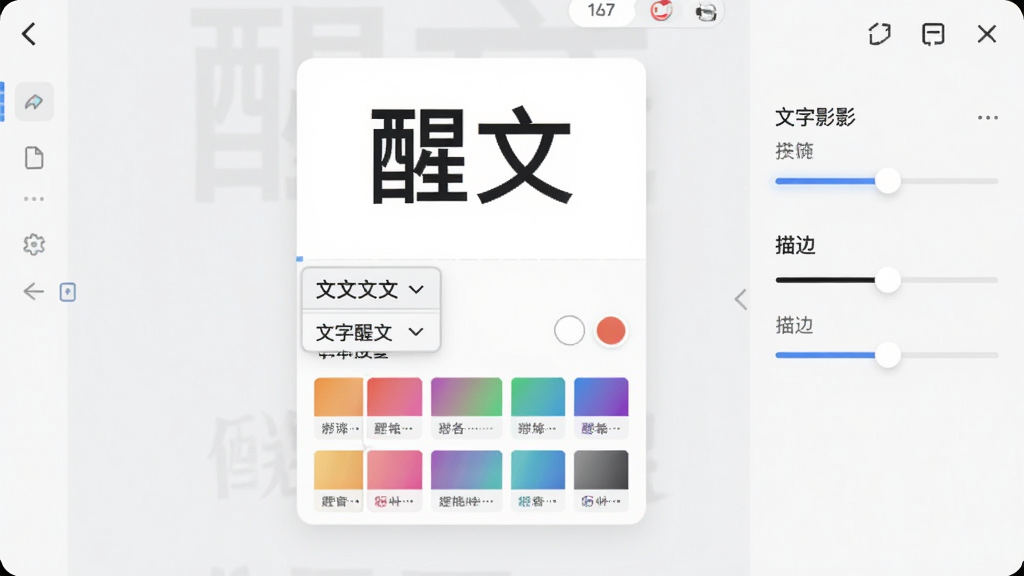Click the rotate-crop icon in top right
This screenshot has height=576, width=1024.
(880, 34)
